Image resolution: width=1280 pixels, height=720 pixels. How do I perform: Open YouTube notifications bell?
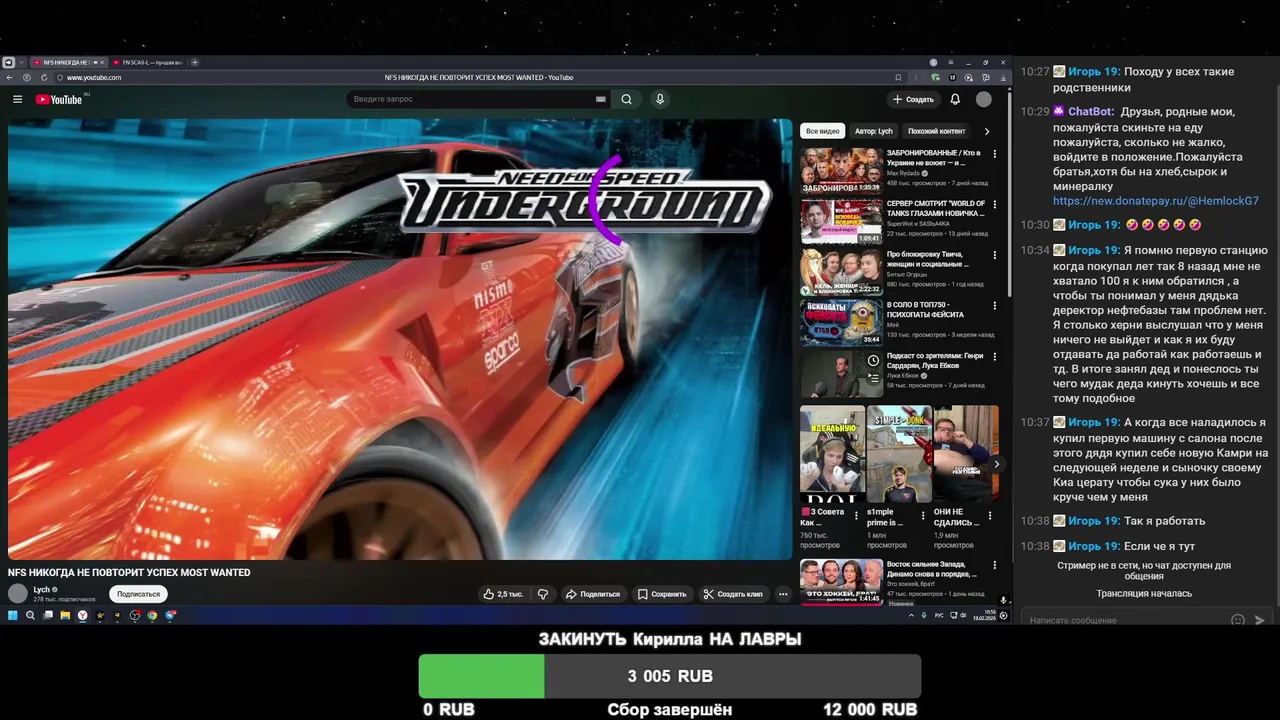point(955,99)
